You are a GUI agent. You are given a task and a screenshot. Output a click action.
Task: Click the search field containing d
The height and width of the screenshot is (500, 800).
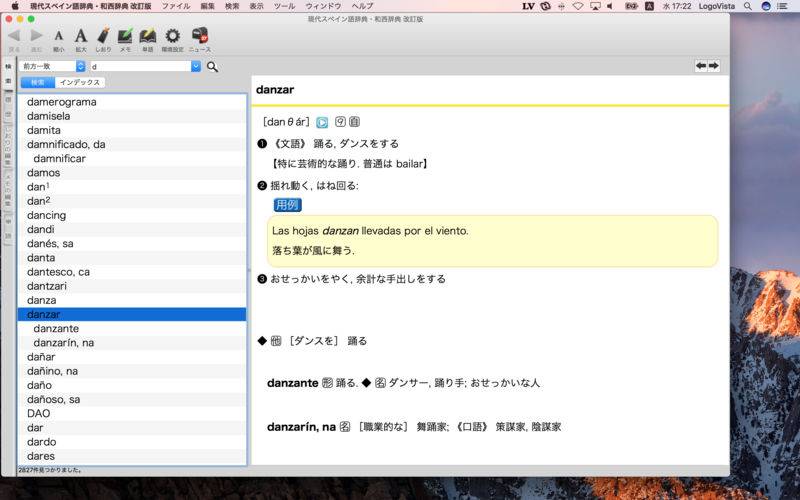141,66
